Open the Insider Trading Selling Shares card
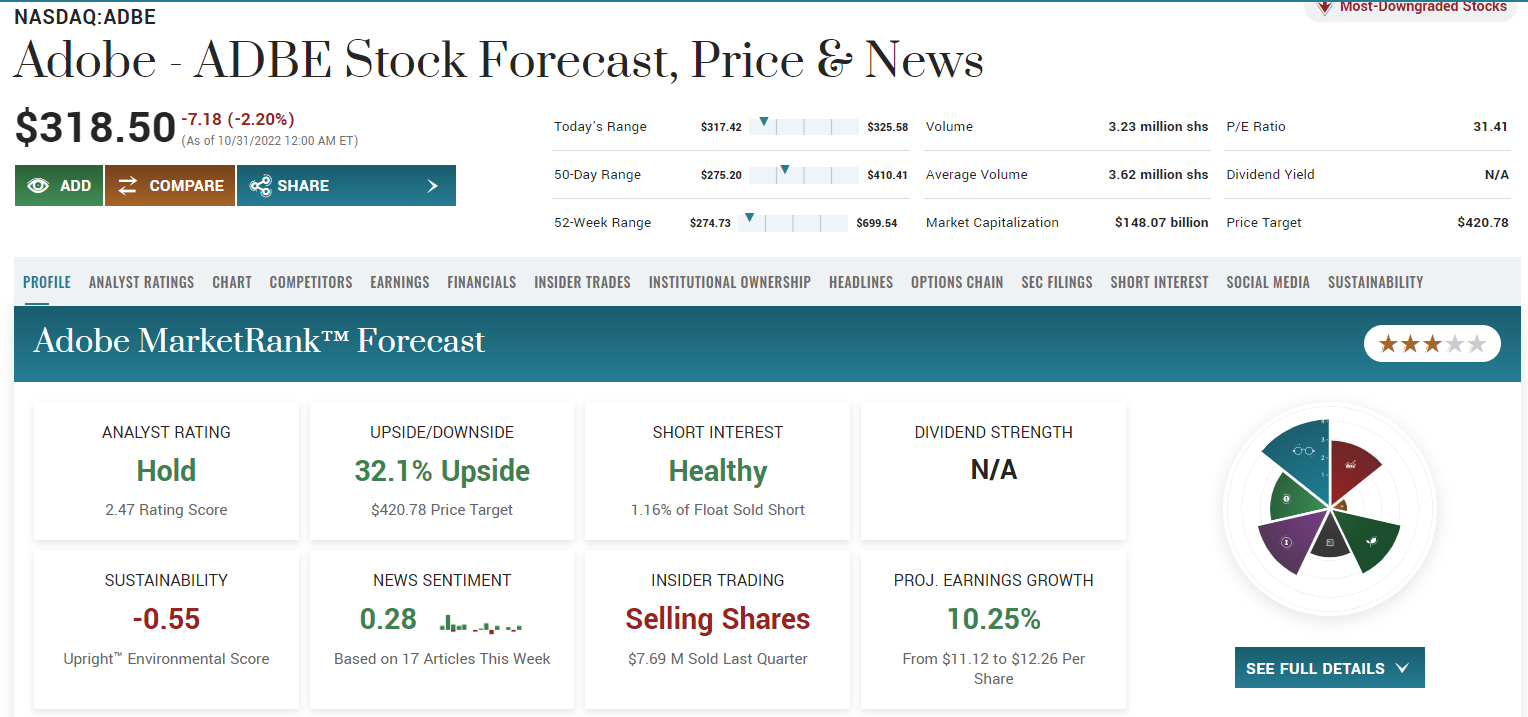The height and width of the screenshot is (717, 1528). [718, 629]
